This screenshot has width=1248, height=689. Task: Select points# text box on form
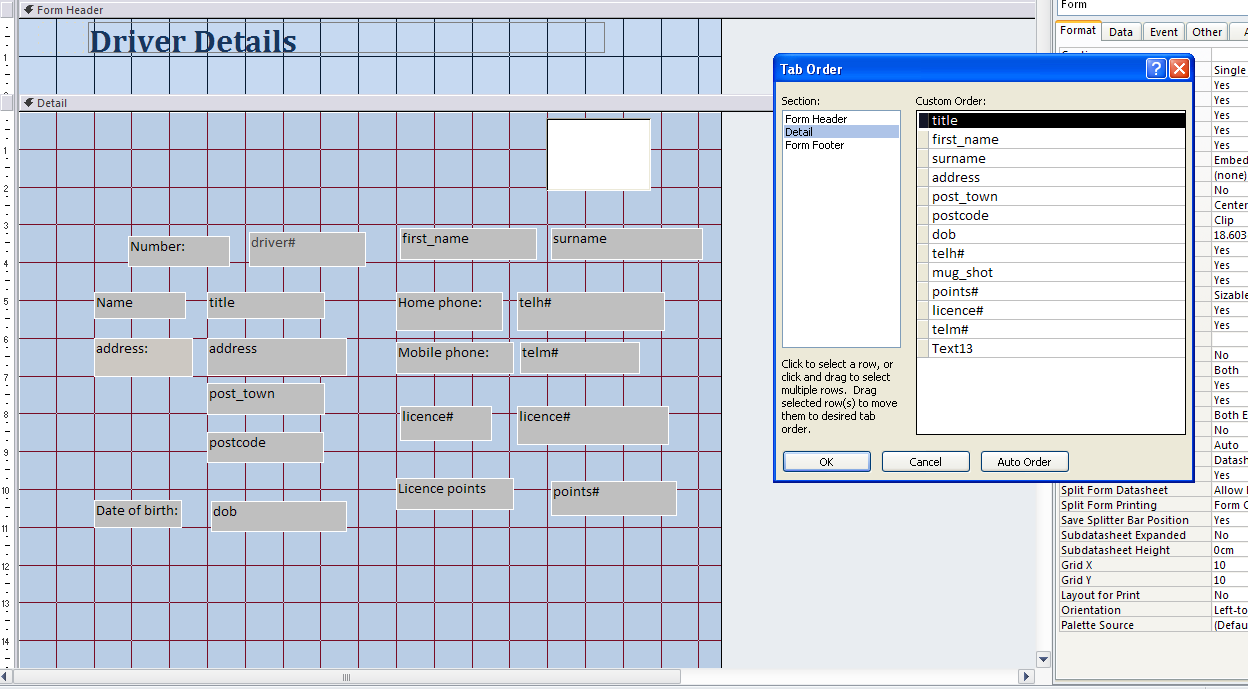[614, 498]
